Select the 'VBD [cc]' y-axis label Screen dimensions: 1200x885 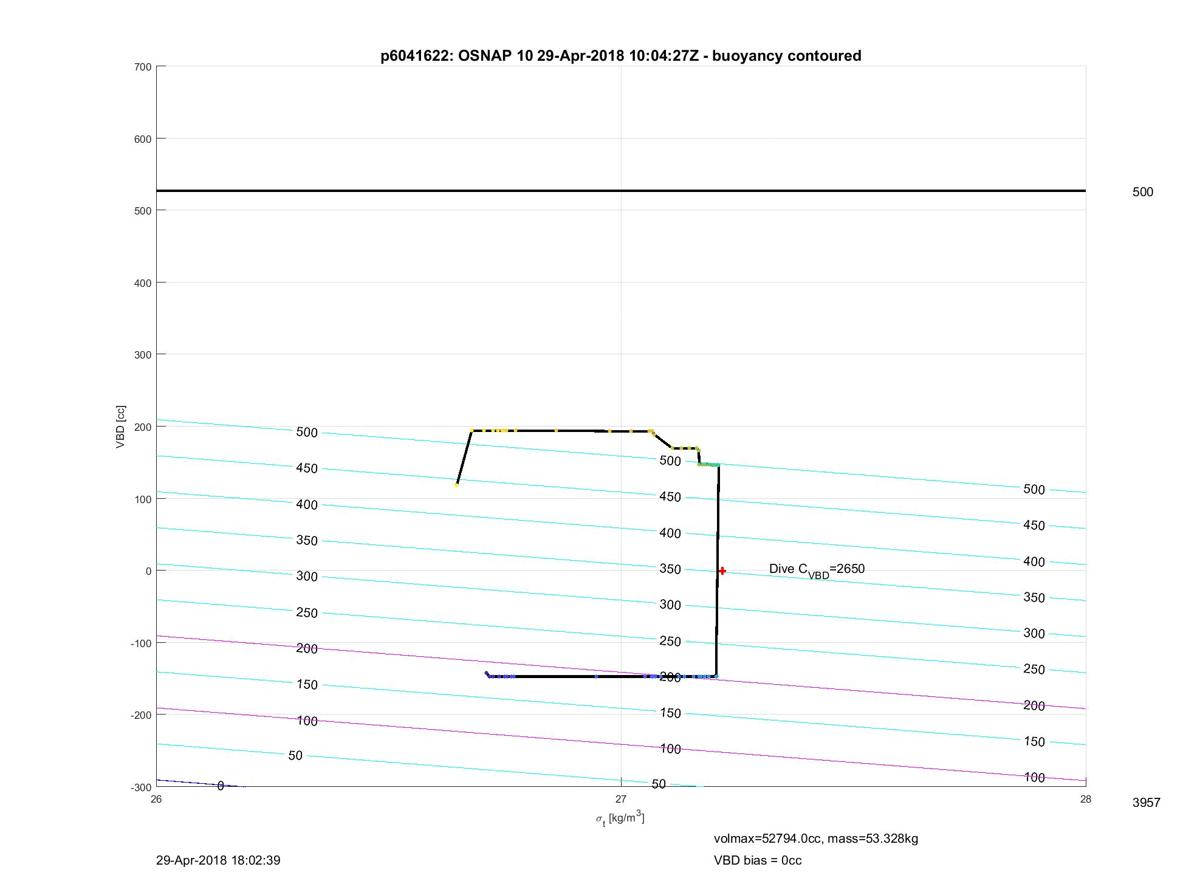pyautogui.click(x=121, y=427)
